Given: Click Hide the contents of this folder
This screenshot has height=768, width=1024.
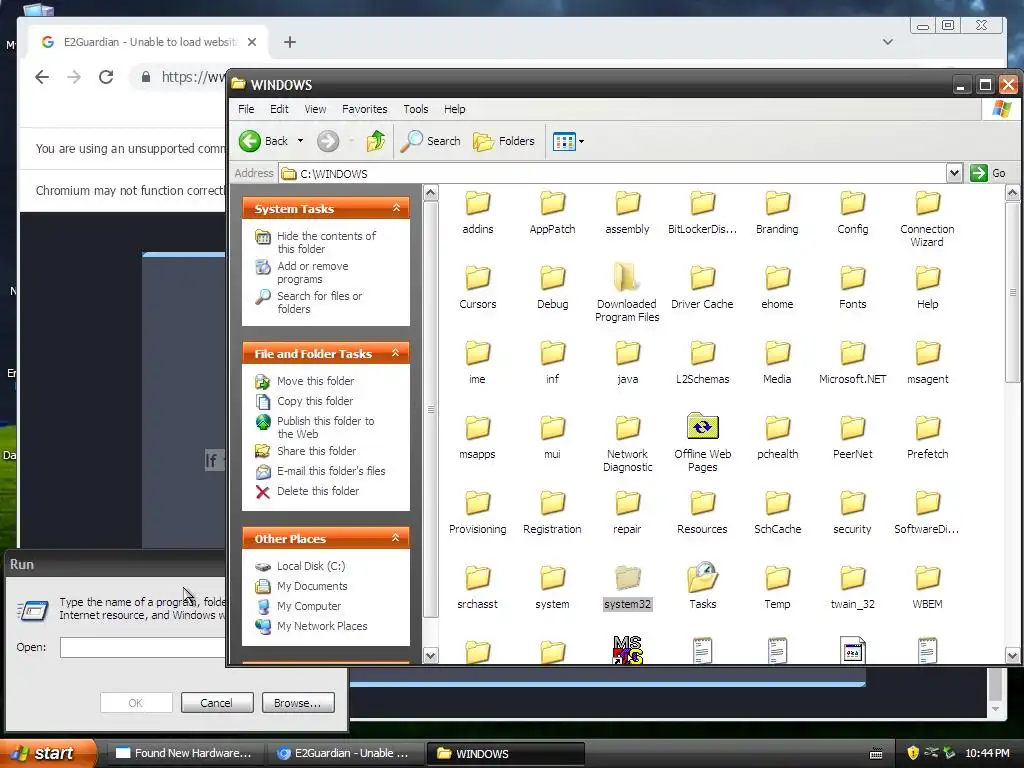Looking at the screenshot, I should point(326,242).
